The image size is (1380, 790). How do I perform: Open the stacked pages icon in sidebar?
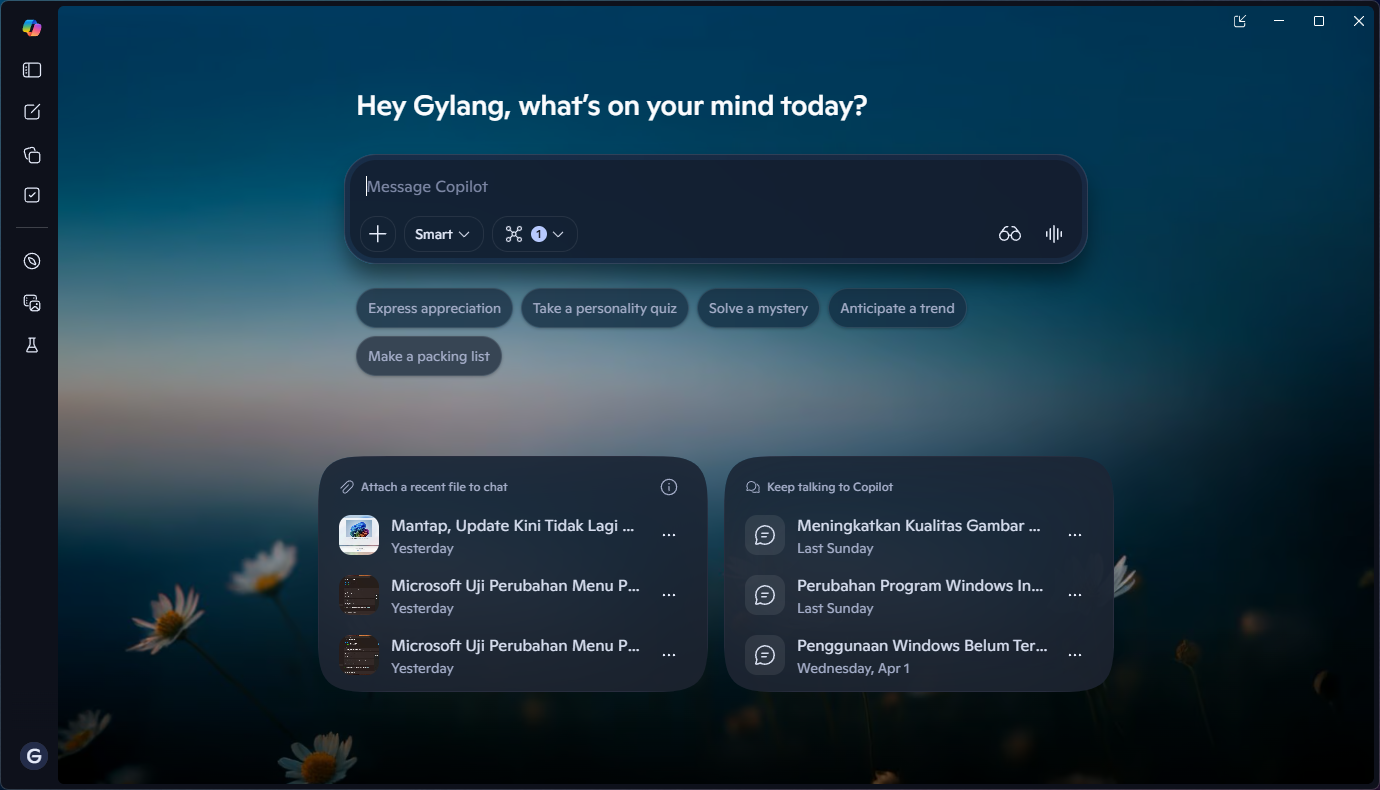pyautogui.click(x=32, y=155)
